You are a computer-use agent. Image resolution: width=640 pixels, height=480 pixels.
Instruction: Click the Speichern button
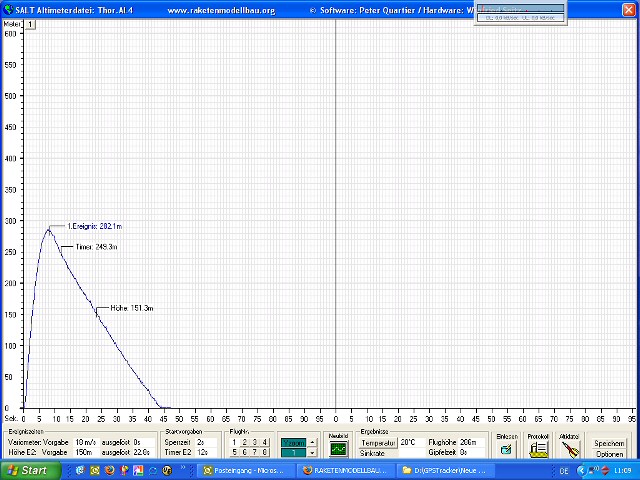pyautogui.click(x=609, y=442)
